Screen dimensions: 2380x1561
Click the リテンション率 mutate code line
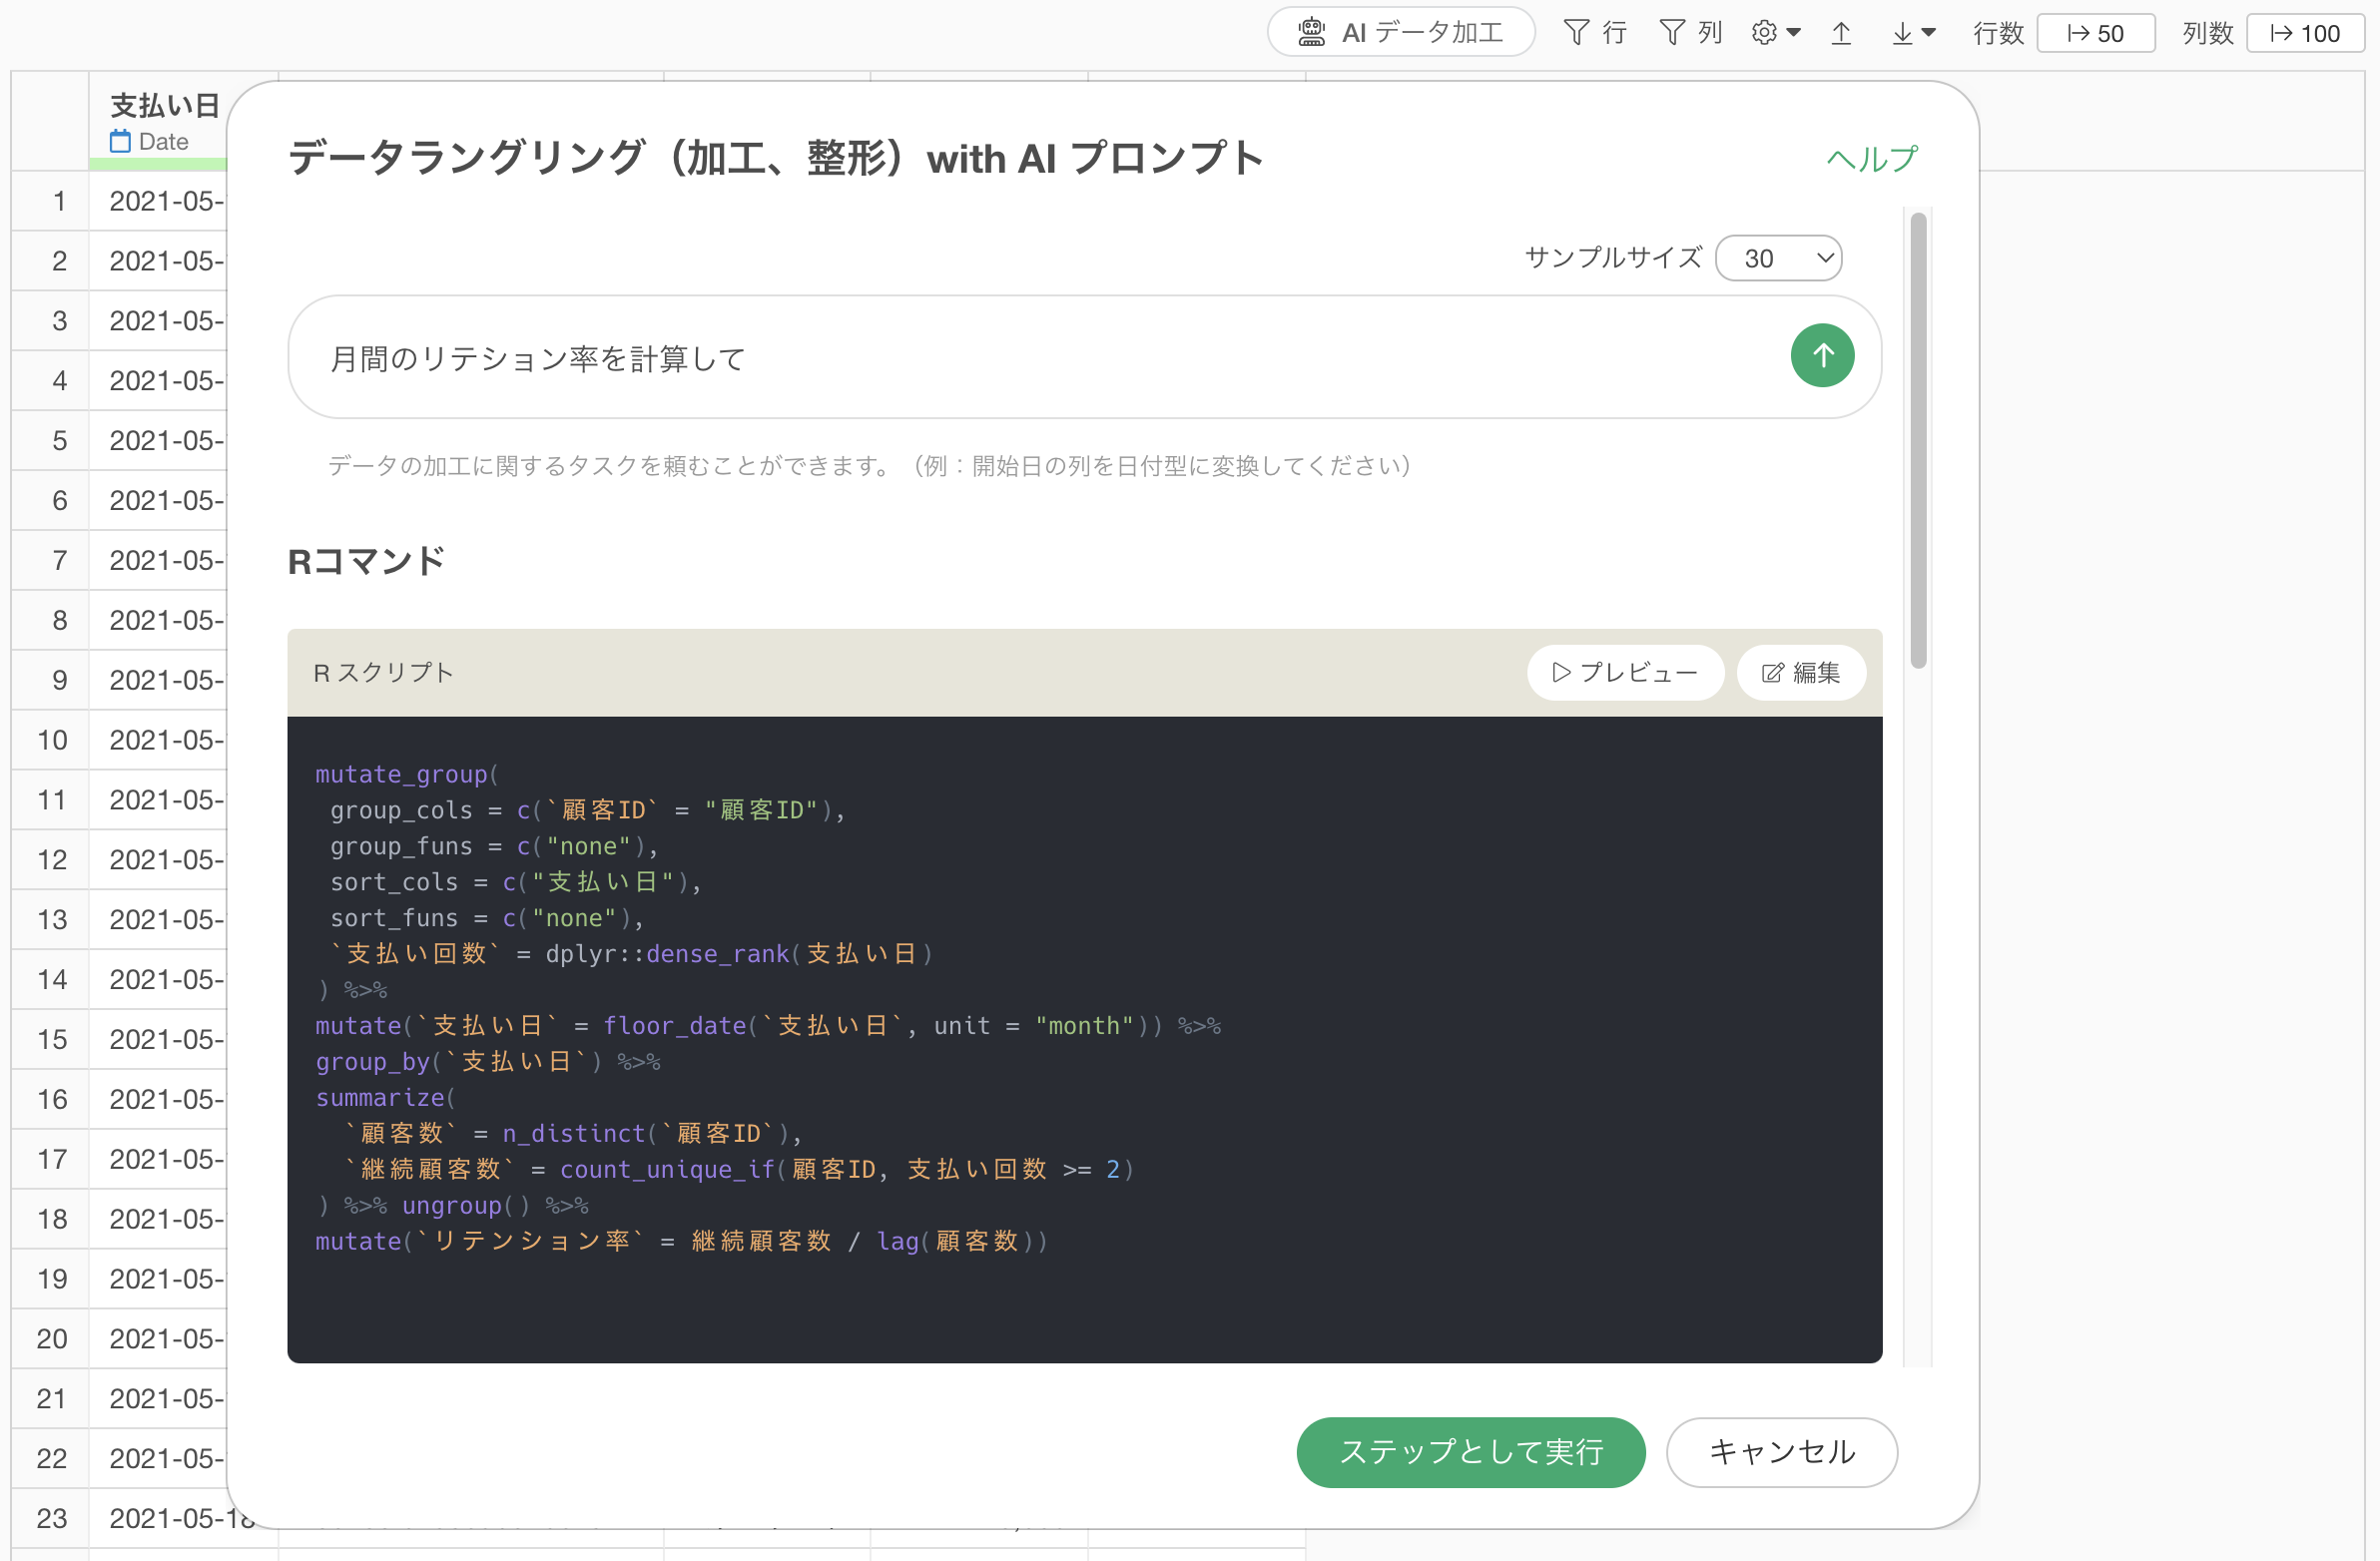tap(682, 1241)
